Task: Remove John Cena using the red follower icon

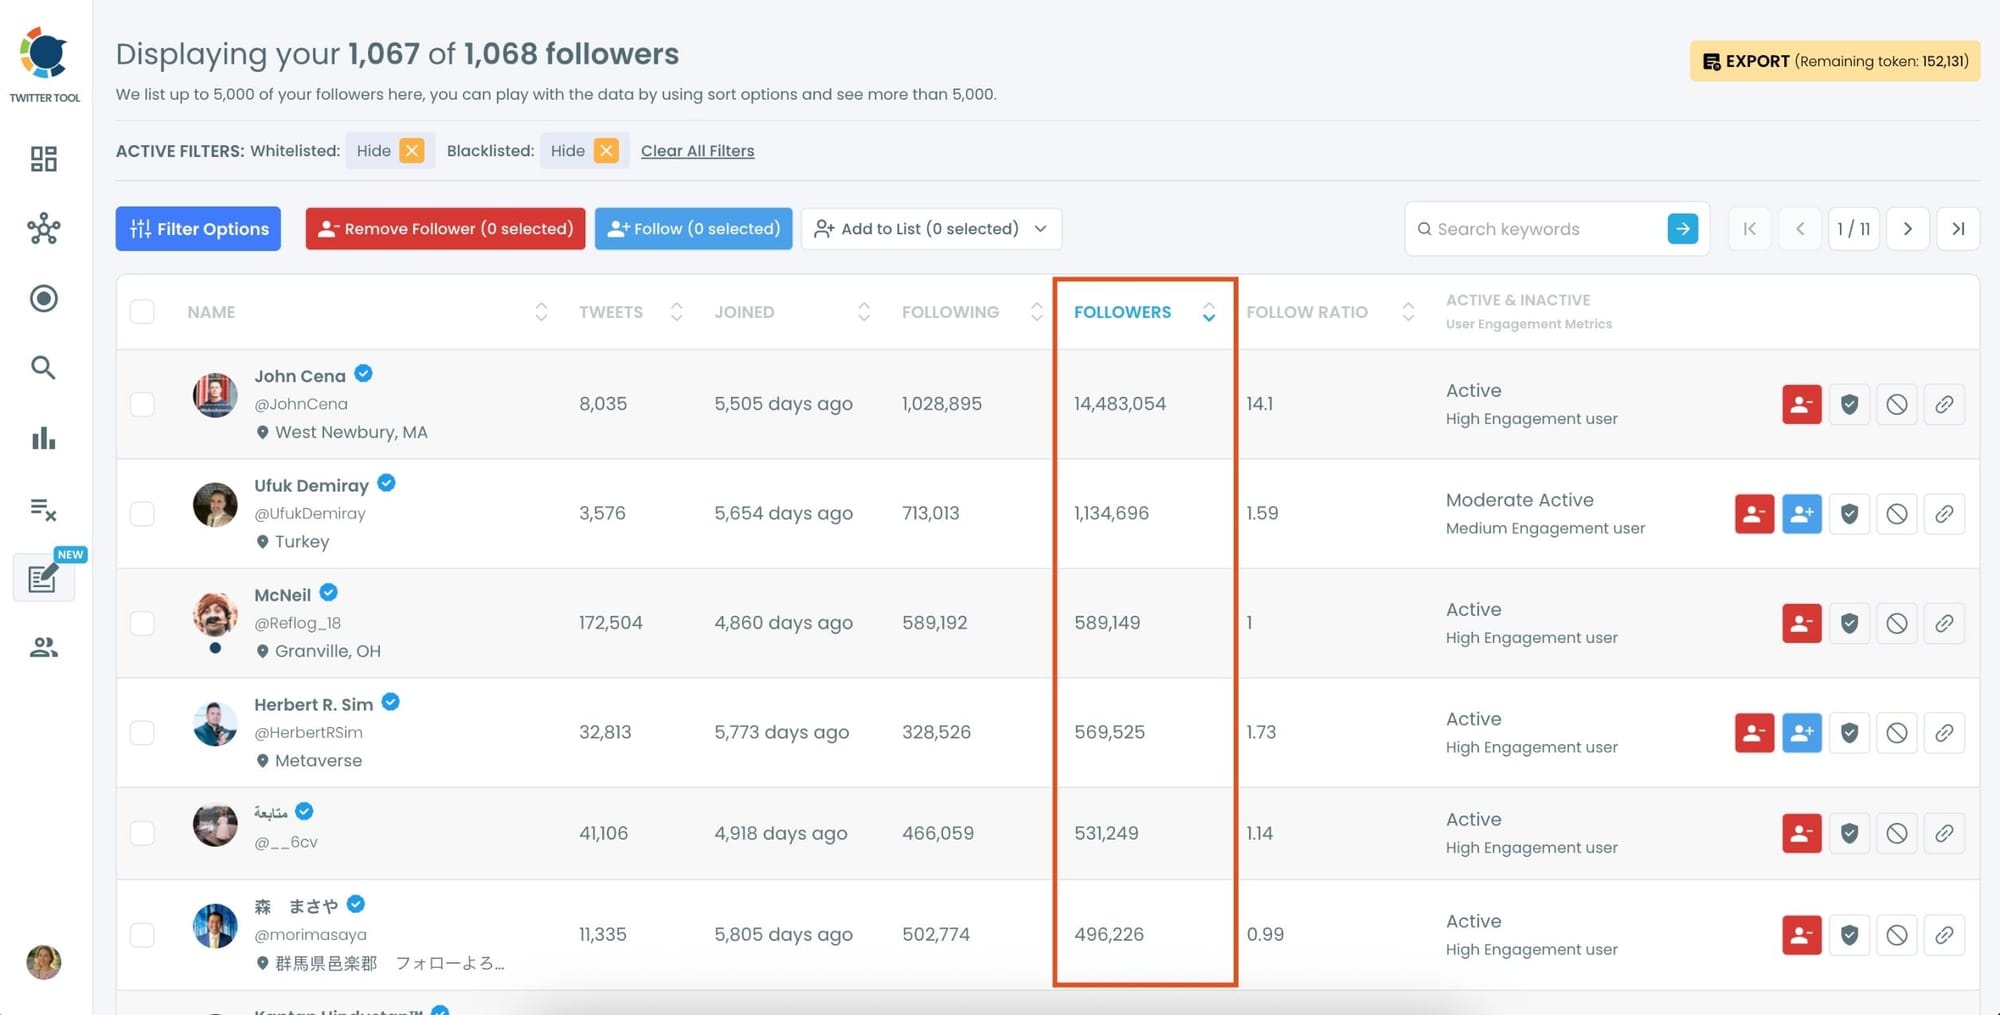Action: pos(1801,404)
